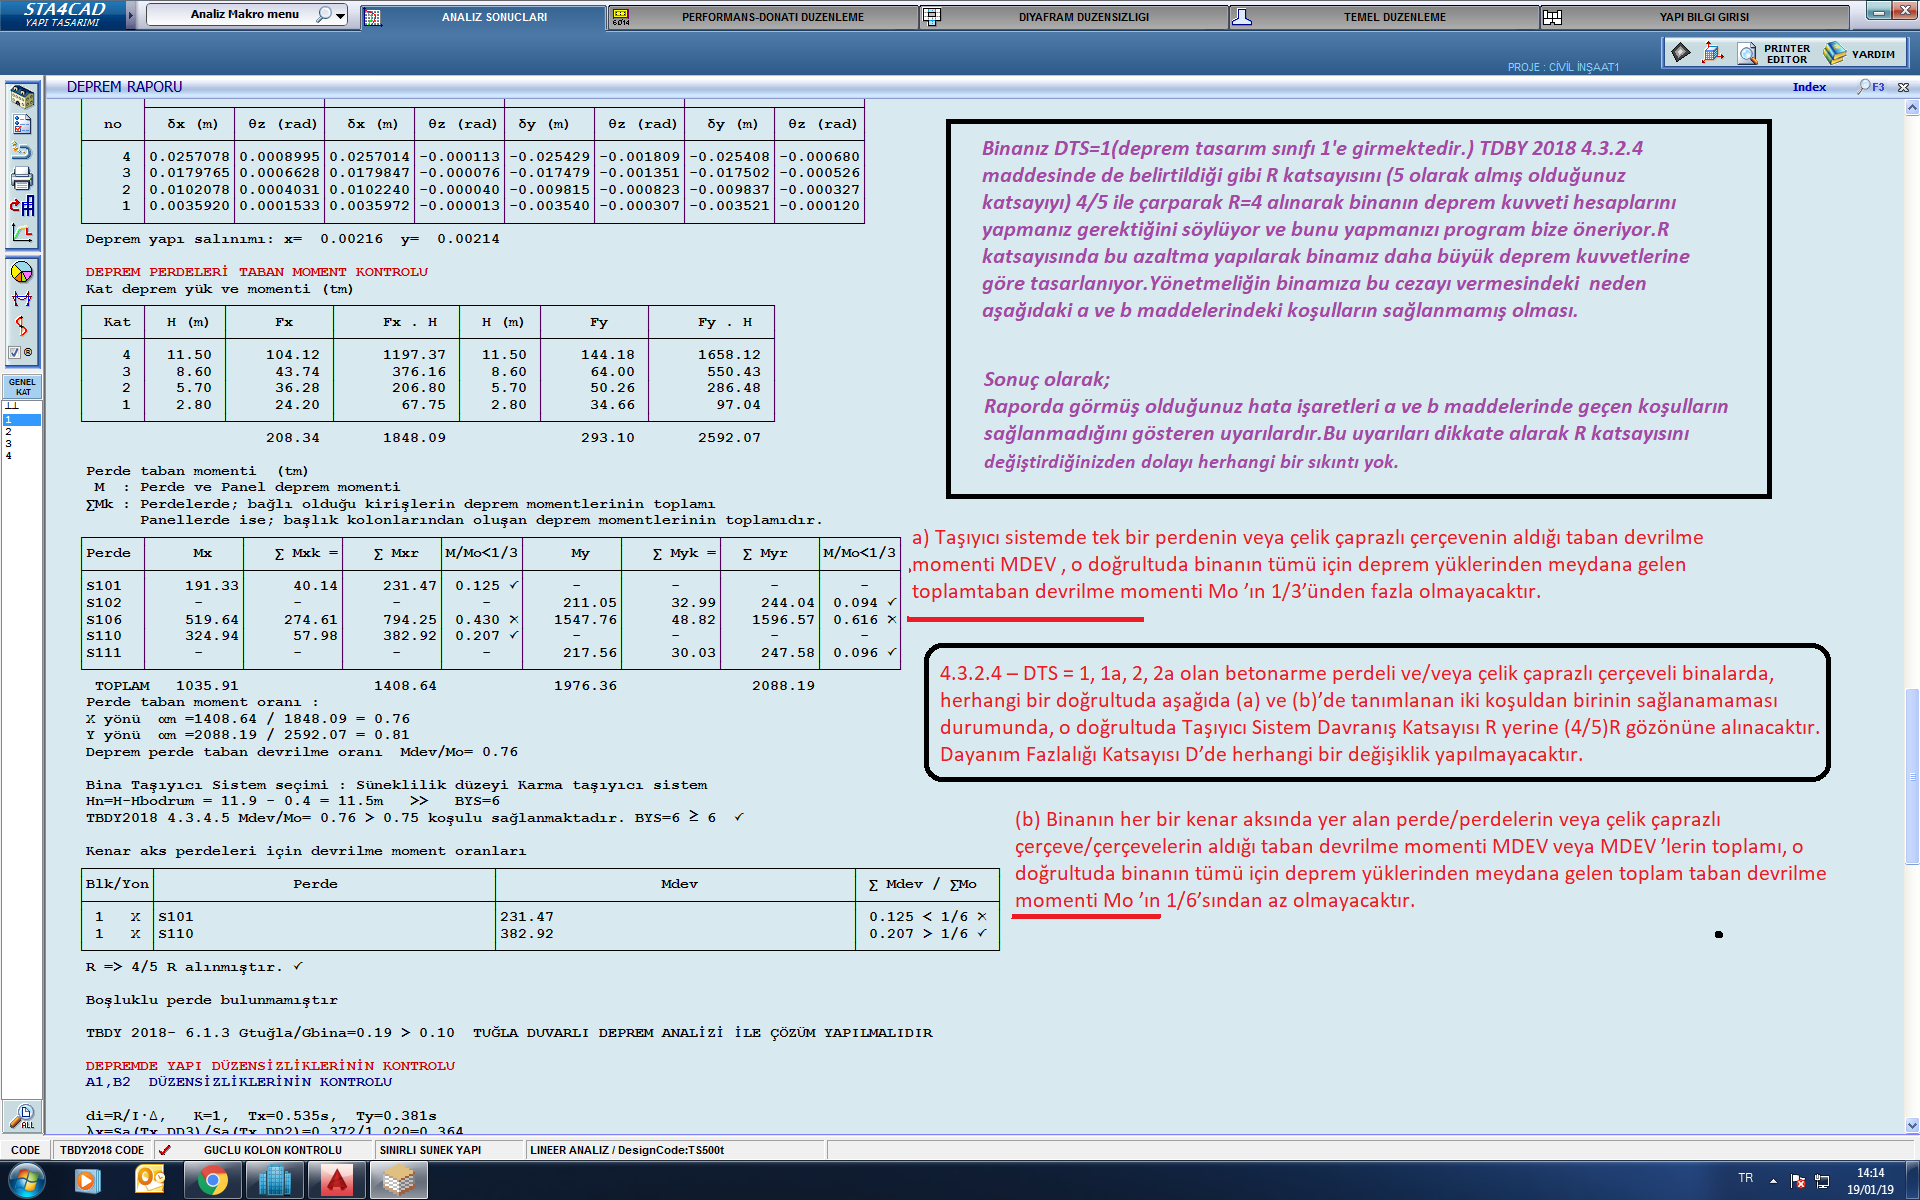Open the pie chart icon in sidebar
1920x1200 pixels.
click(22, 272)
